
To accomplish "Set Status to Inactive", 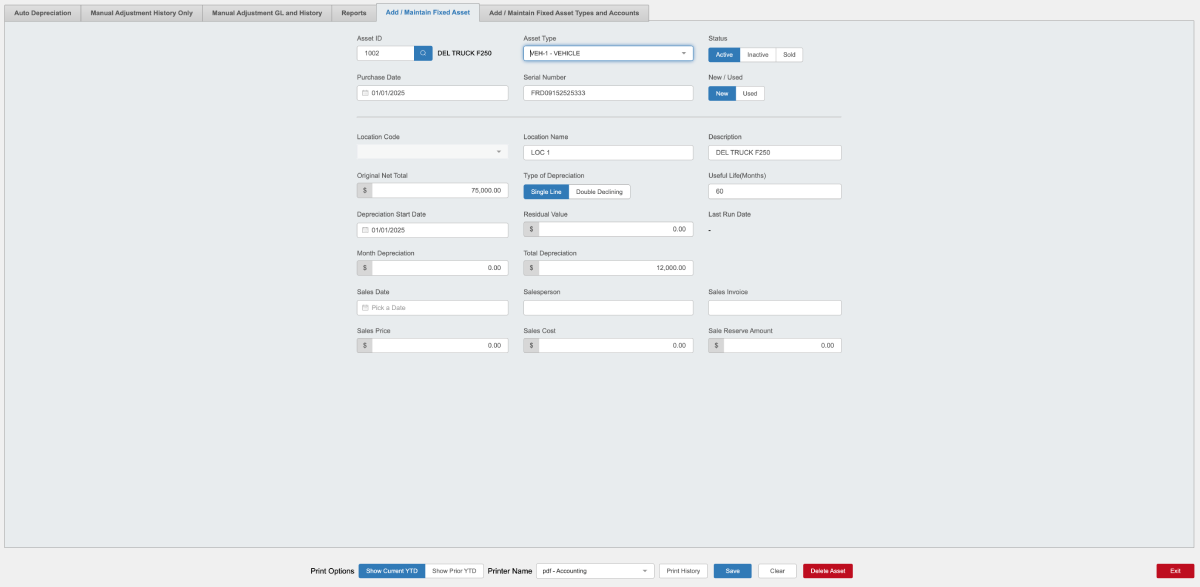I will pos(758,54).
